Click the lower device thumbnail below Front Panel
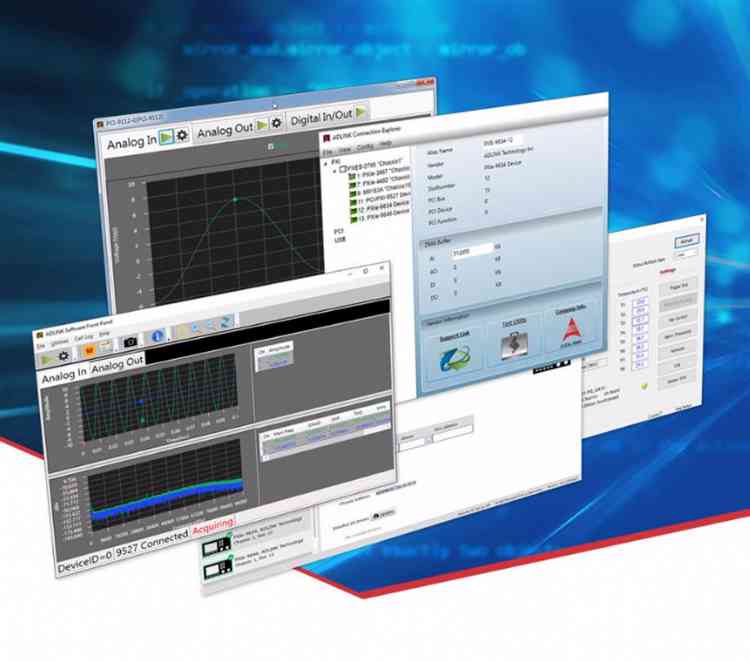 [218, 569]
